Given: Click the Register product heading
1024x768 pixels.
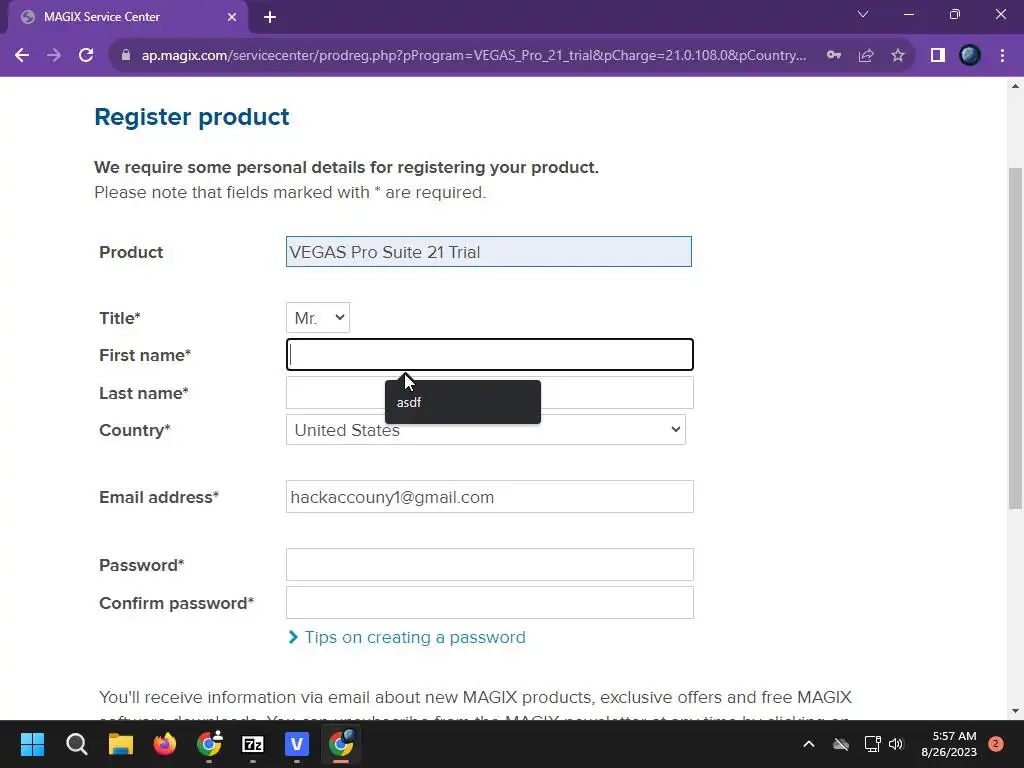Looking at the screenshot, I should coord(192,117).
